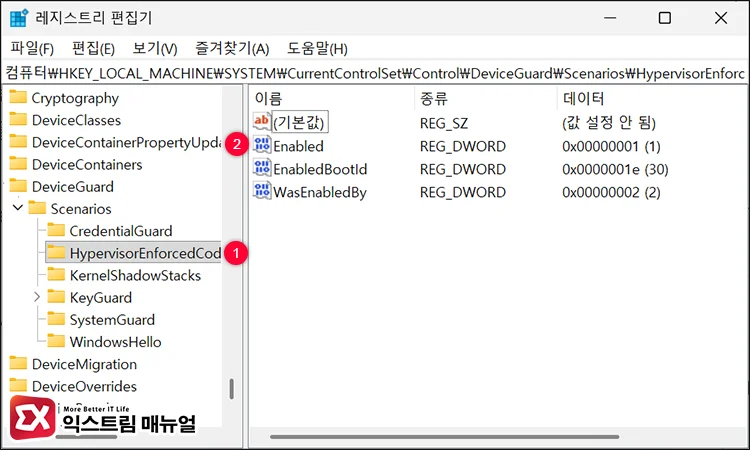Select the DeviceClasses key name
This screenshot has width=750, height=450.
(77, 120)
